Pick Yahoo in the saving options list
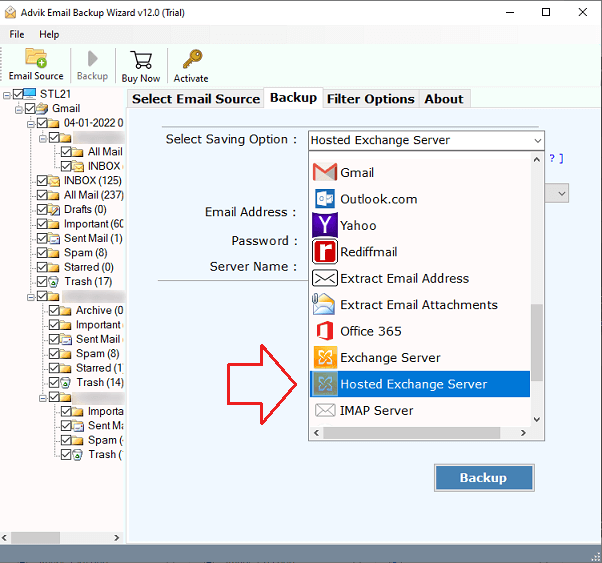Image resolution: width=602 pixels, height=563 pixels. point(420,225)
